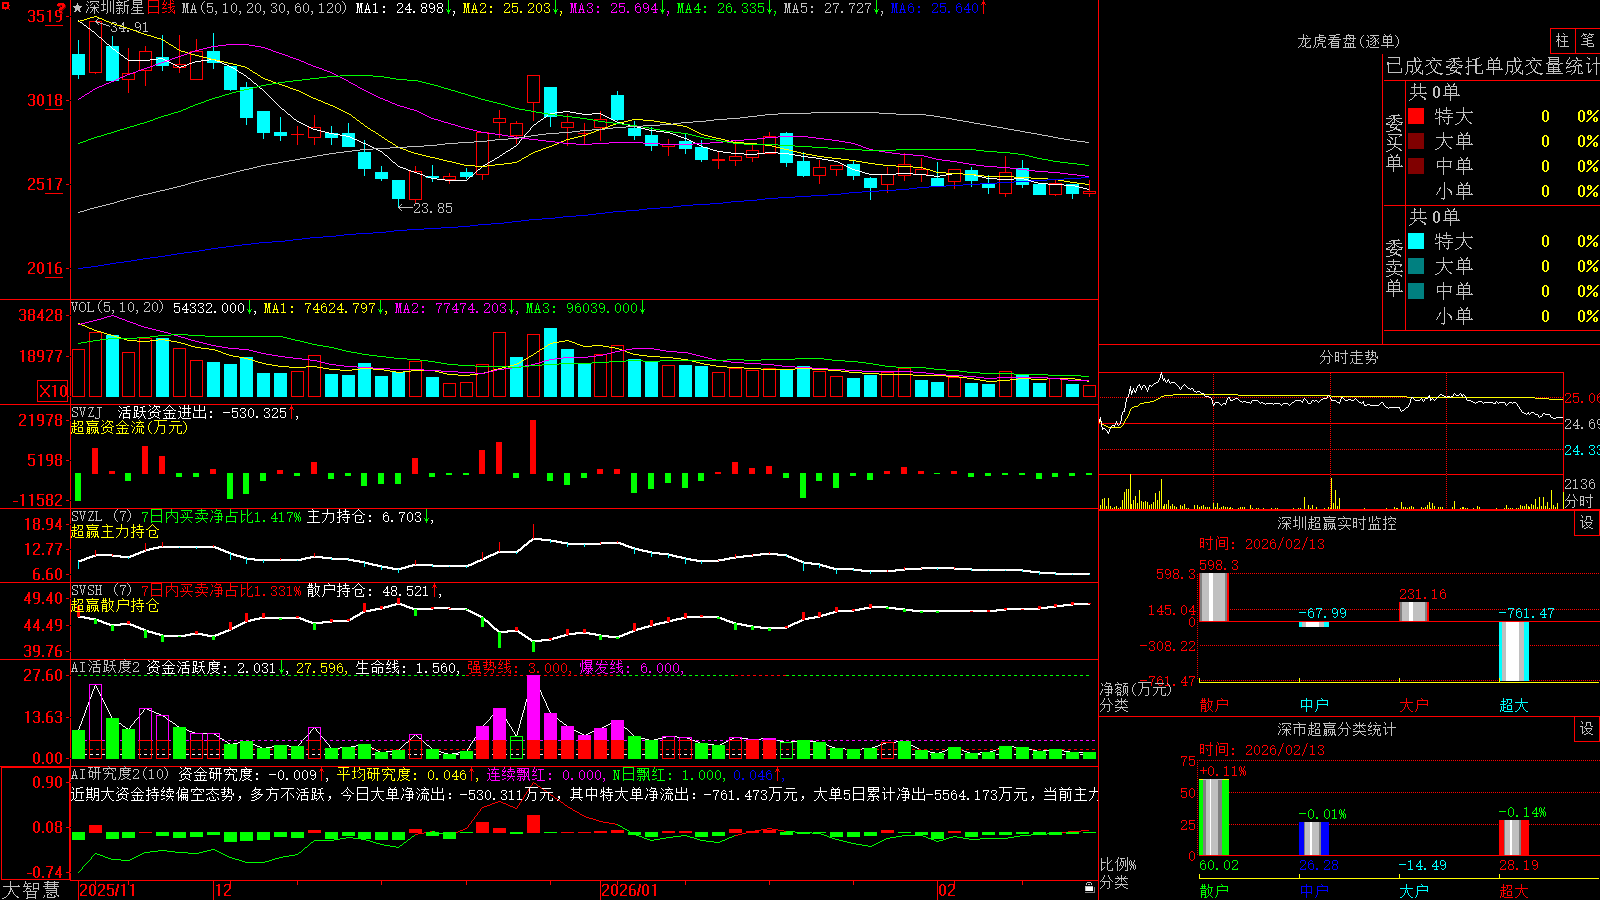Click the 散户 bar valued 598.3
The height and width of the screenshot is (900, 1600).
pyautogui.click(x=1213, y=597)
